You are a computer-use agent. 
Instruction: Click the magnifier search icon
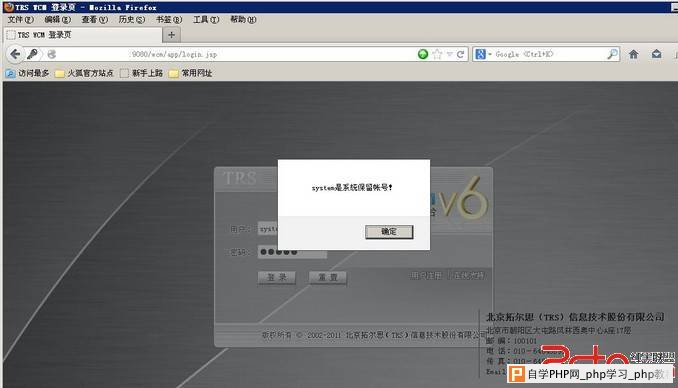coord(612,54)
